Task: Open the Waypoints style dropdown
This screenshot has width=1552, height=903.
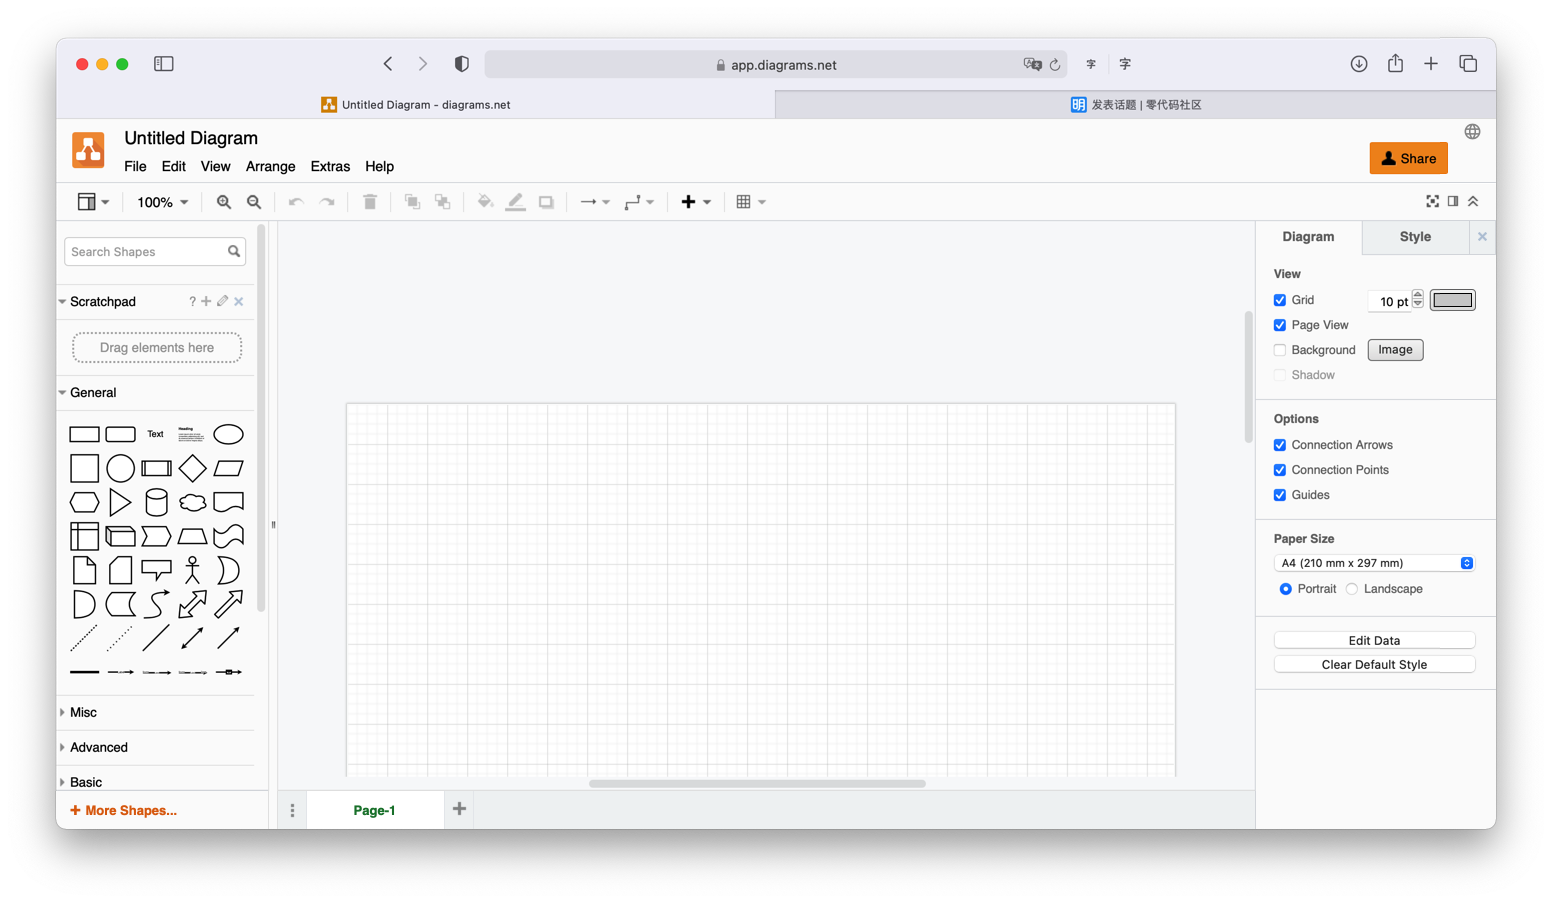Action: pos(639,202)
